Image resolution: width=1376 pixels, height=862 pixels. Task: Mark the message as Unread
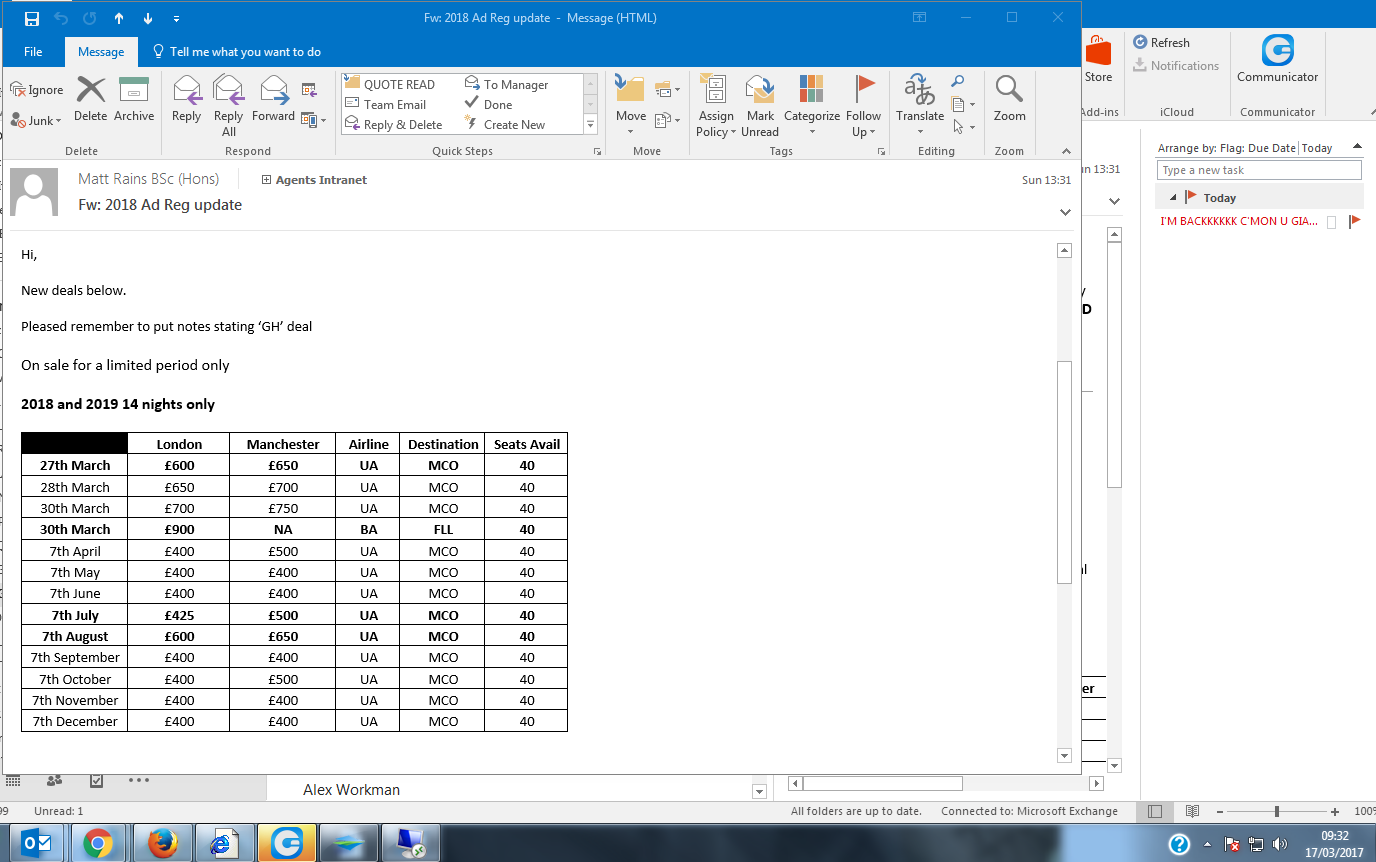pos(760,106)
